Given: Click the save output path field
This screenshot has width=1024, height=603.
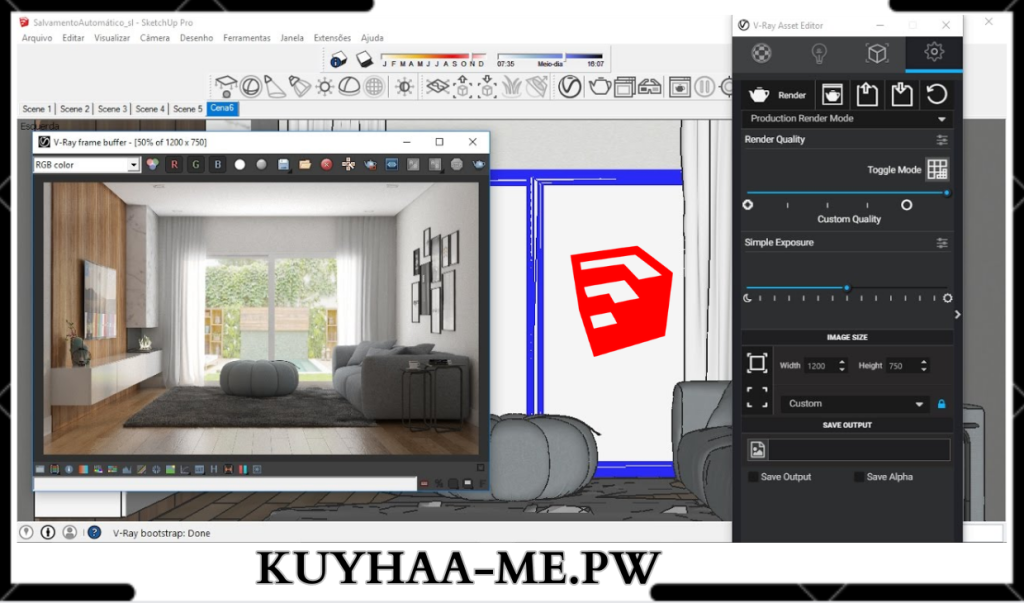Looking at the screenshot, I should (859, 449).
